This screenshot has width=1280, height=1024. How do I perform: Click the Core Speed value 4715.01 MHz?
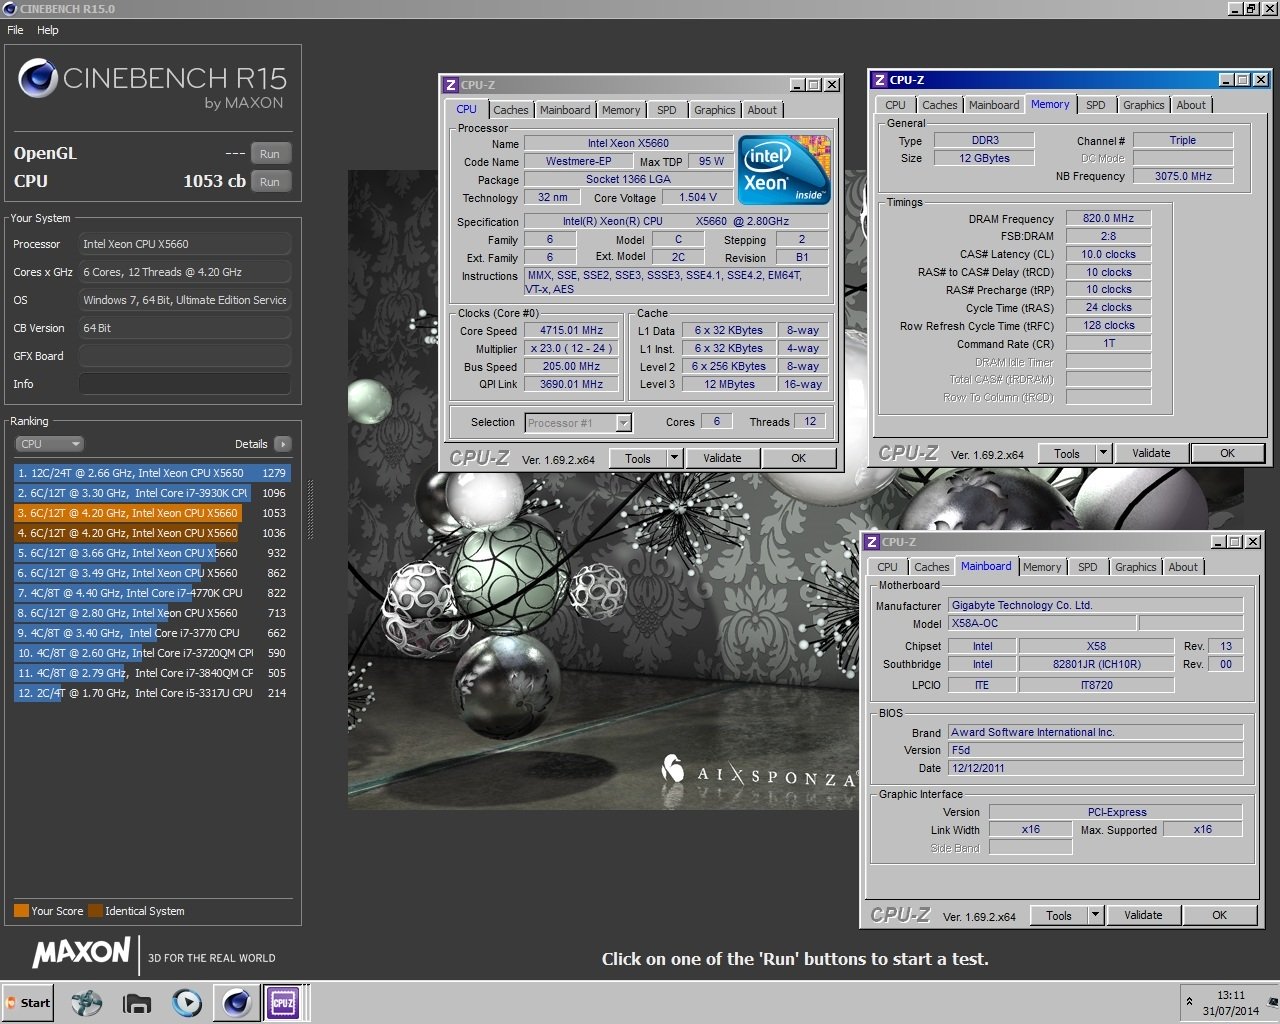(572, 330)
